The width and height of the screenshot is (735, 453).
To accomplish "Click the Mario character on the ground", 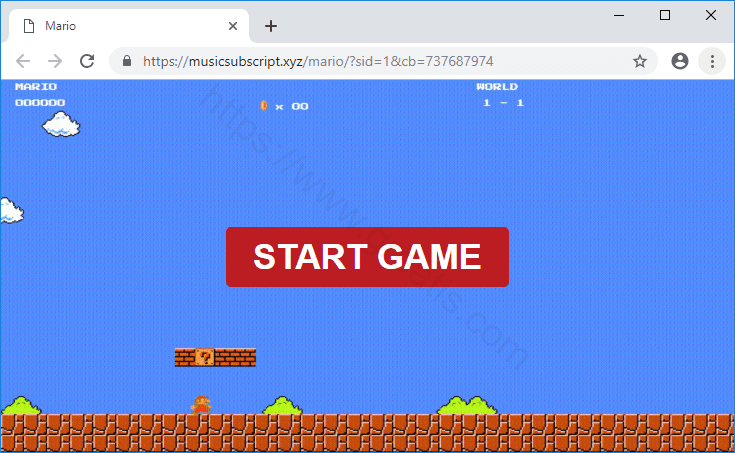I will coord(201,404).
